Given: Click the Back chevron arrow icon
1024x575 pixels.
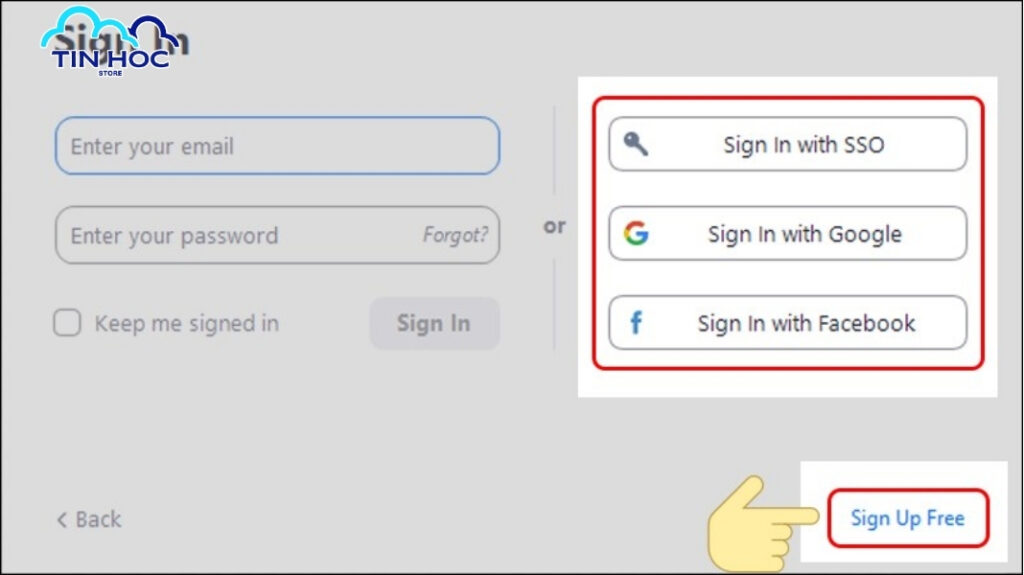Looking at the screenshot, I should (62, 519).
